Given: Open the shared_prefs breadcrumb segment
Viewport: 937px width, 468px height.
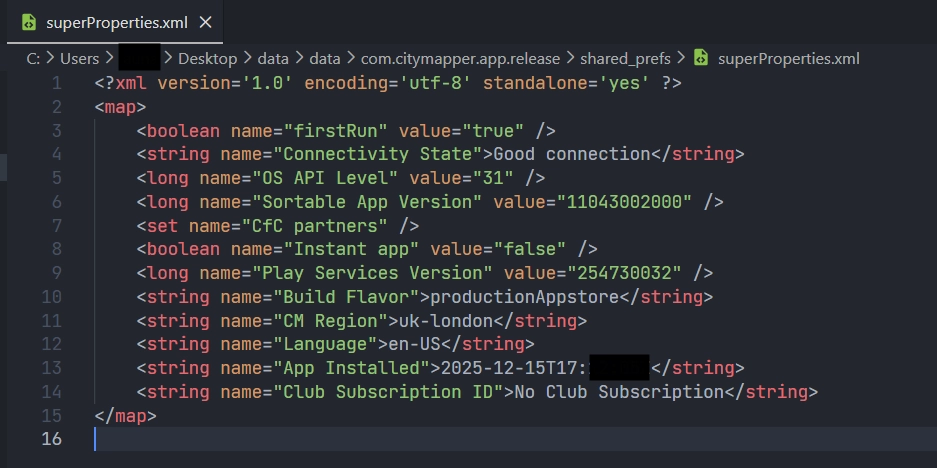Looking at the screenshot, I should point(625,59).
